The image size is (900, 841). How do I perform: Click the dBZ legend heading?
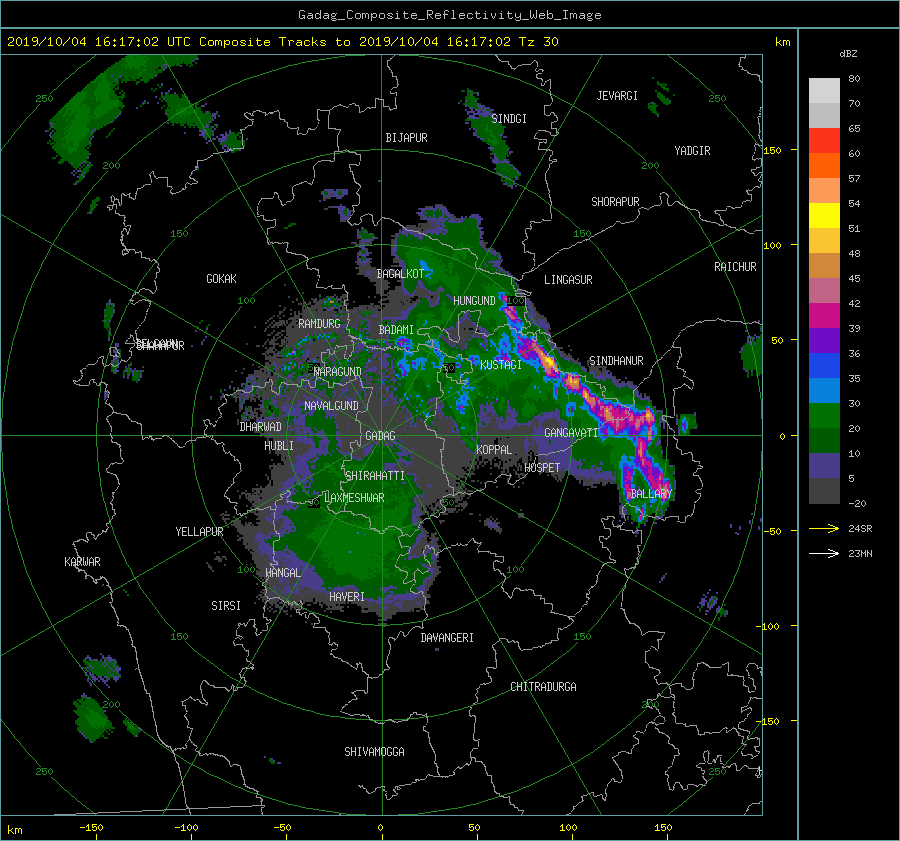point(848,54)
